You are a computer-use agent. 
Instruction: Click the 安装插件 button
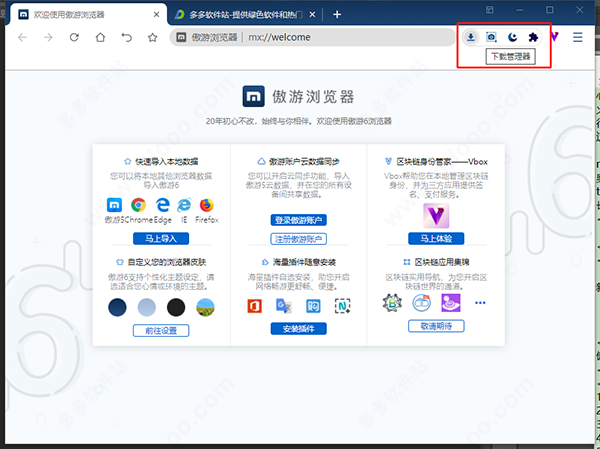(x=298, y=328)
